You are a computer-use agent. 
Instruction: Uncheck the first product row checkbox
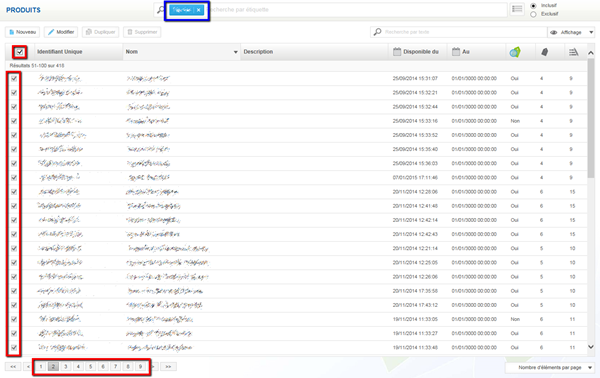point(14,78)
